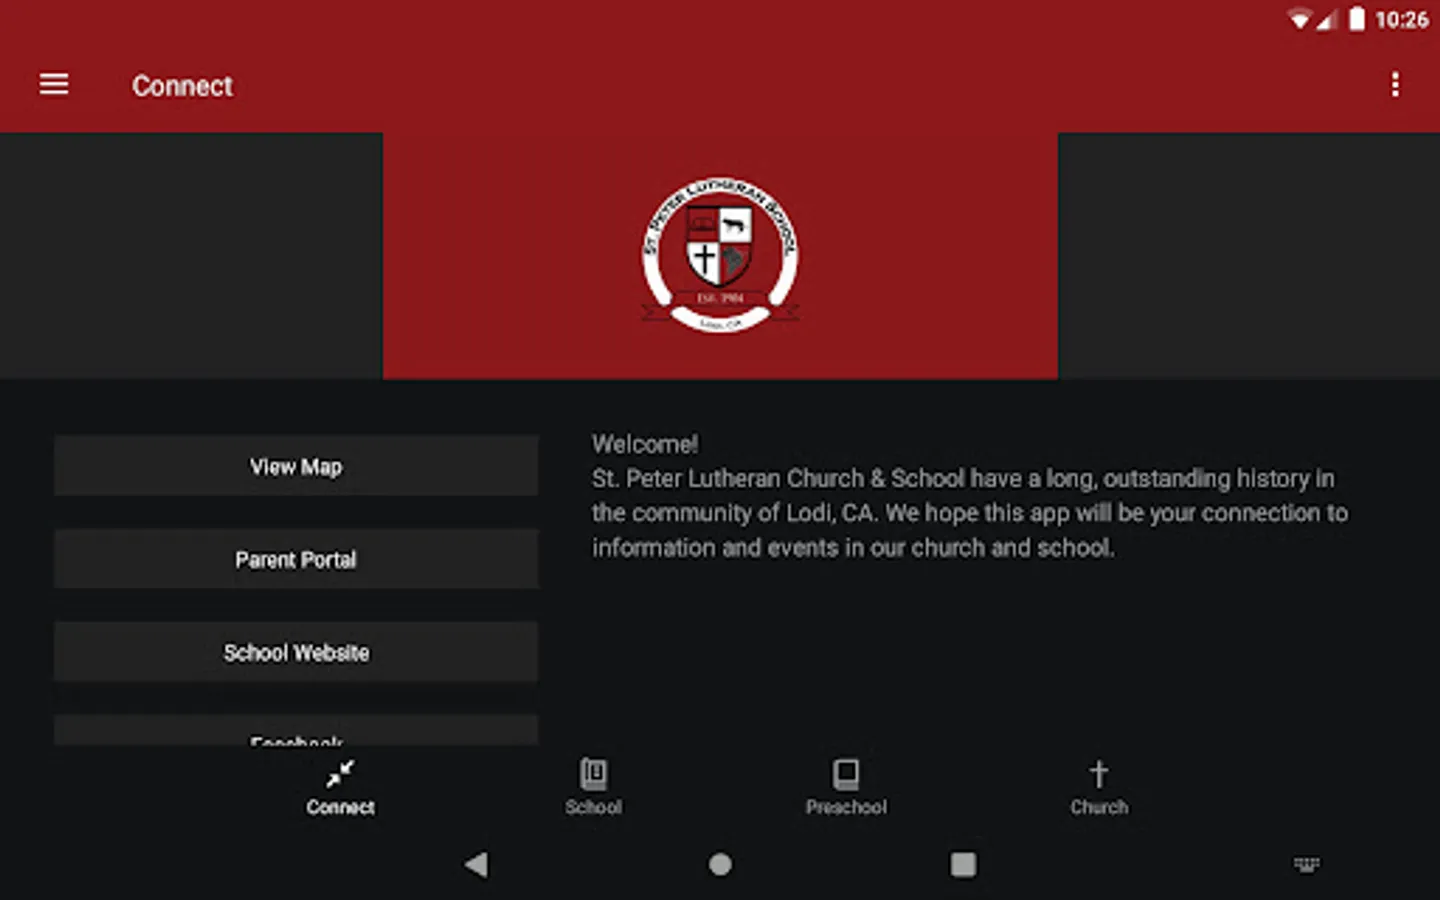
Task: Tap the Wi-Fi status icon
Action: pyautogui.click(x=1299, y=20)
